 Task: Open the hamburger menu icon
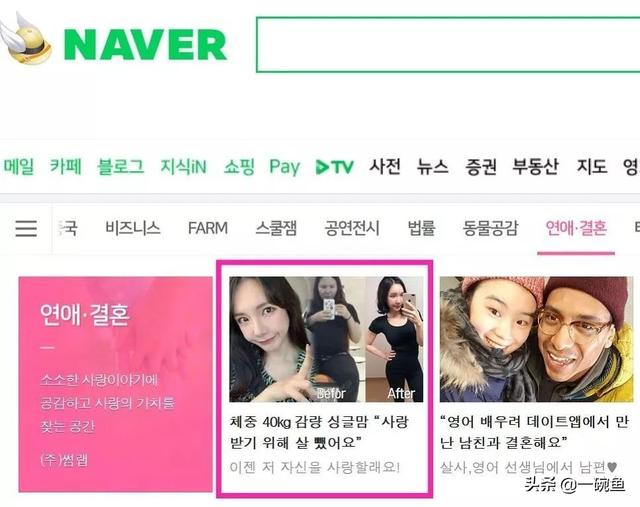coord(26,228)
